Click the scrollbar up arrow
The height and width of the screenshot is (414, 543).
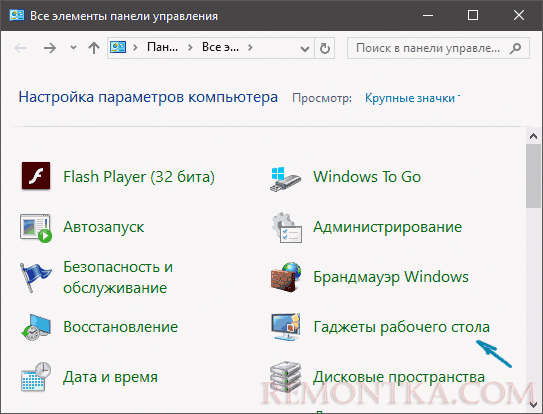[533, 136]
